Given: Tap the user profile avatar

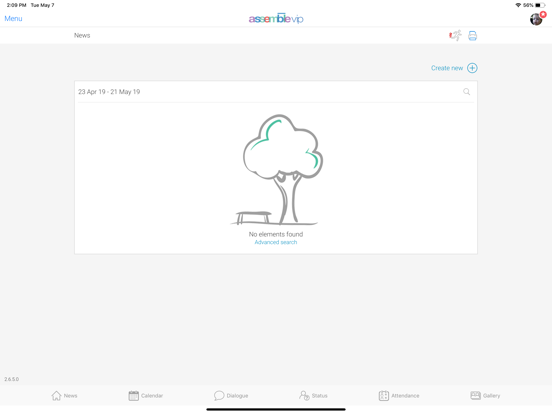Looking at the screenshot, I should coord(536,19).
